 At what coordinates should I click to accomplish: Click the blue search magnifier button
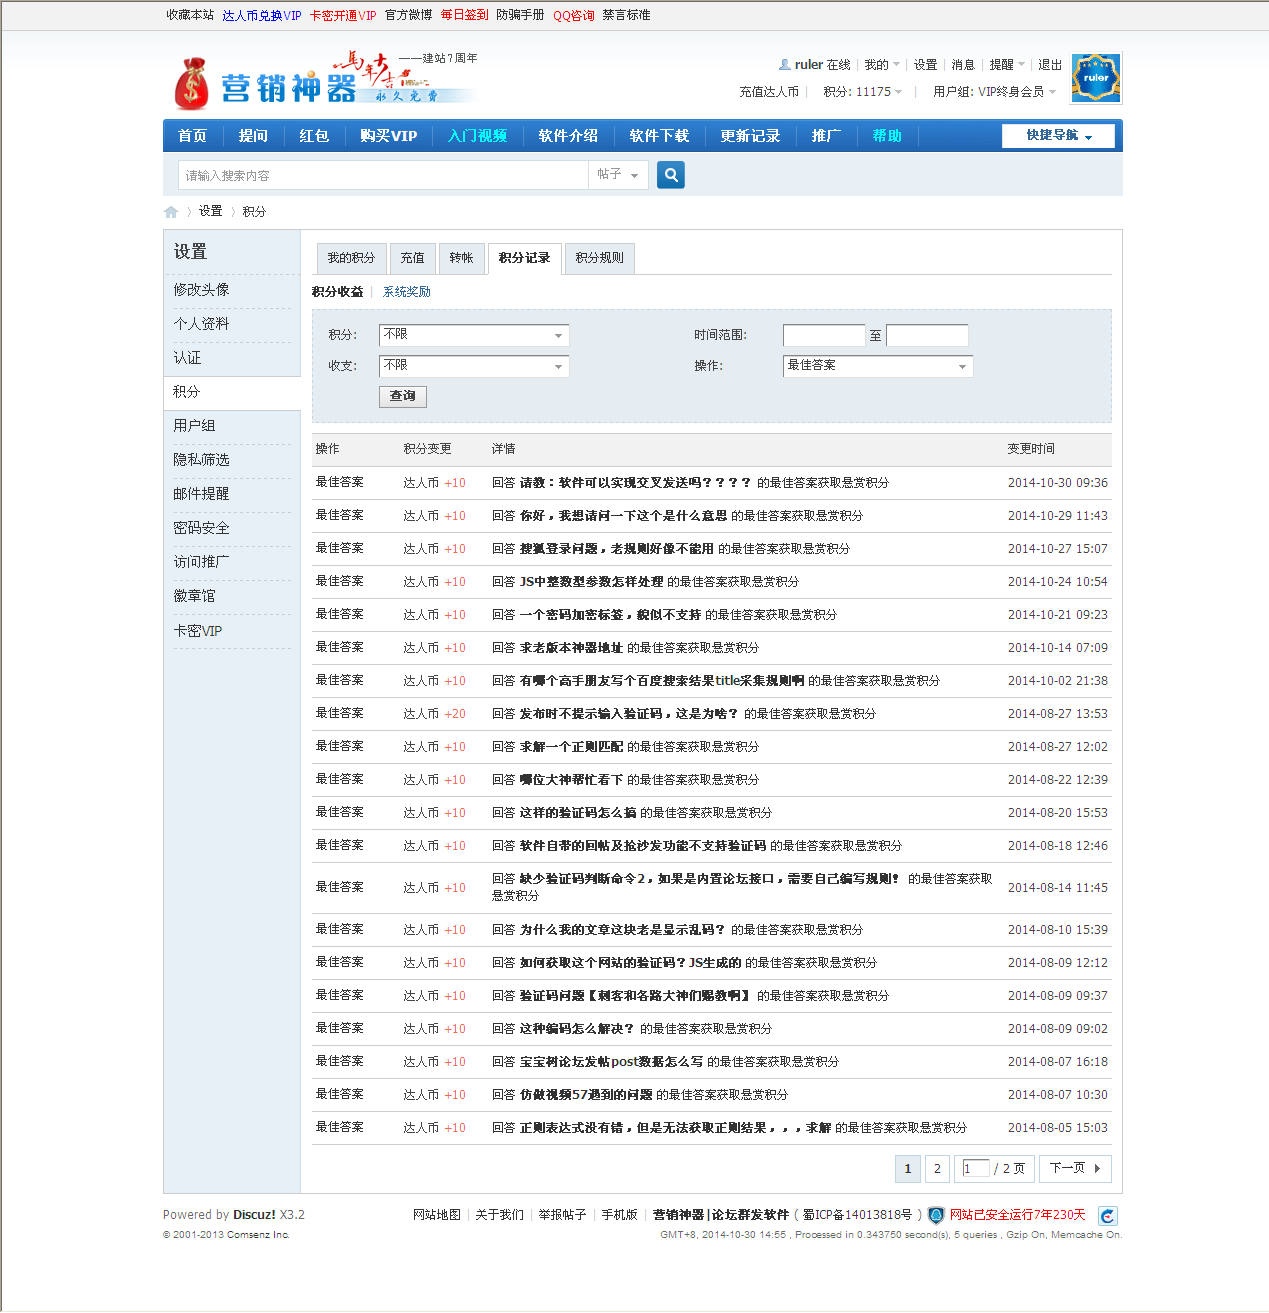click(x=671, y=175)
